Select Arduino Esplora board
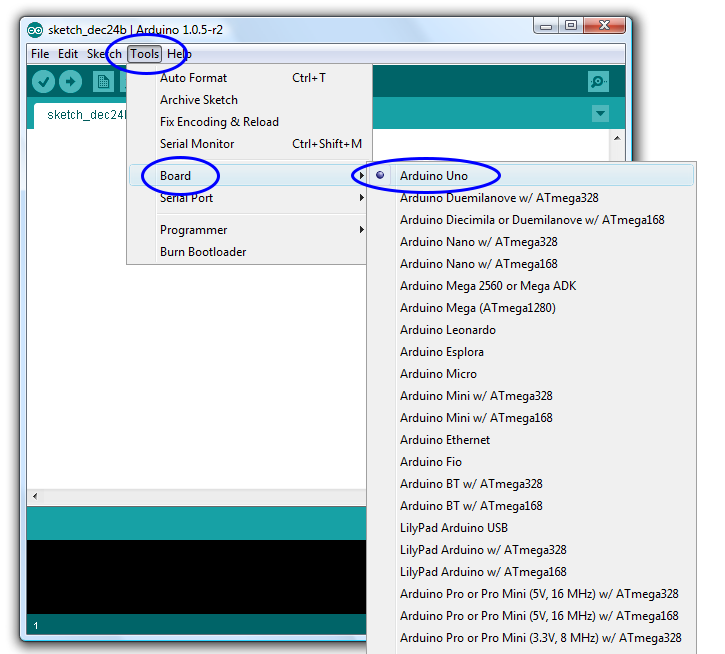Viewport: 725px width, 654px height. tap(532, 352)
